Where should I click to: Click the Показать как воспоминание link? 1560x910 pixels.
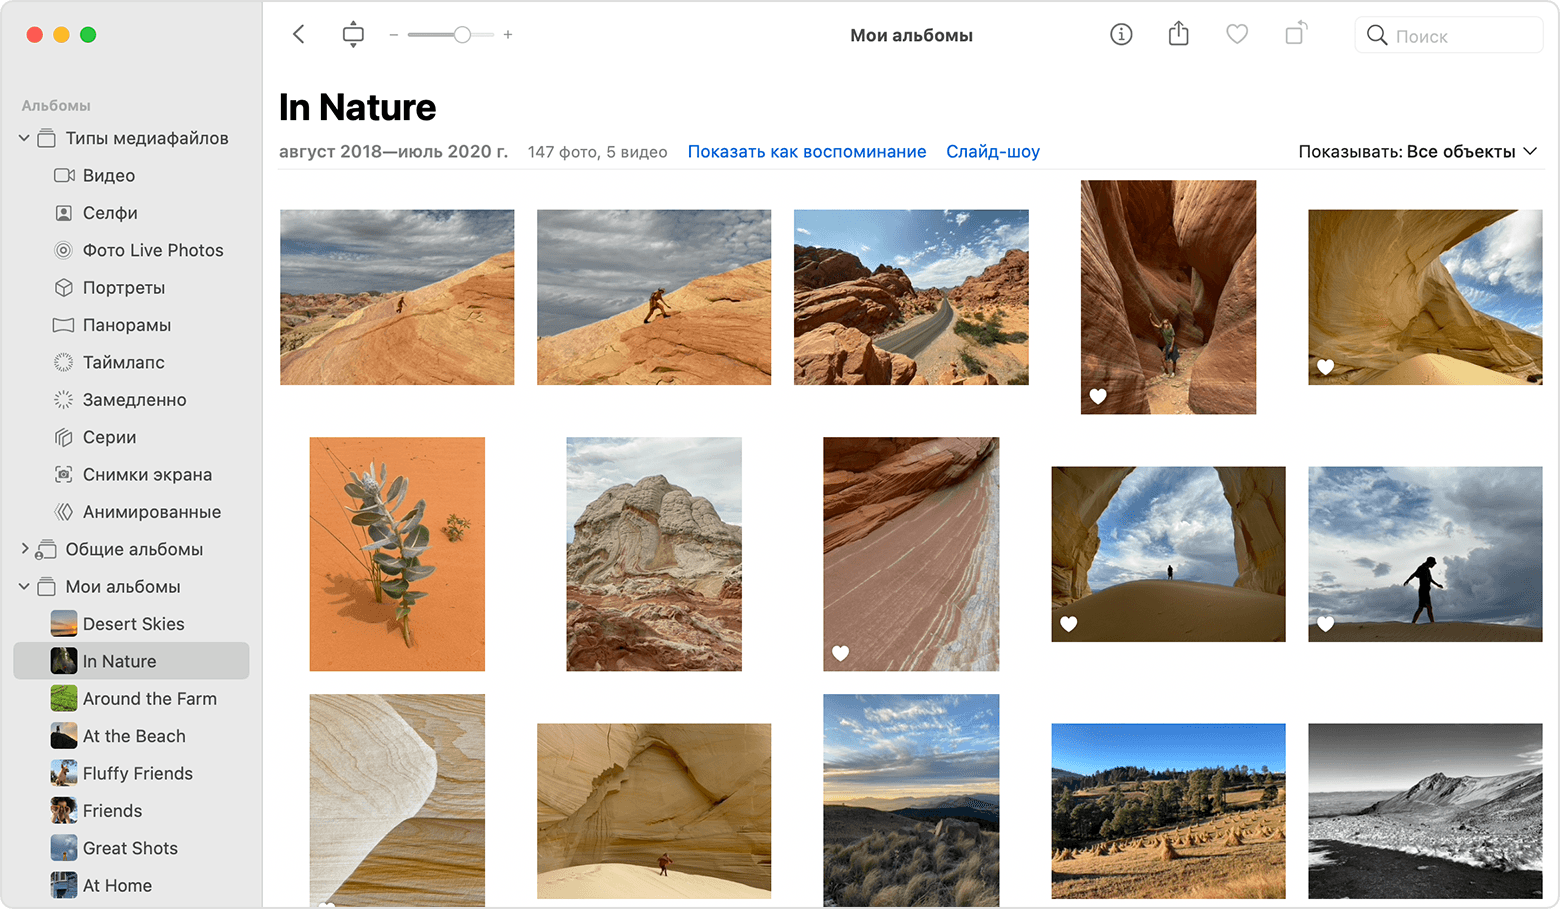pyautogui.click(x=806, y=152)
